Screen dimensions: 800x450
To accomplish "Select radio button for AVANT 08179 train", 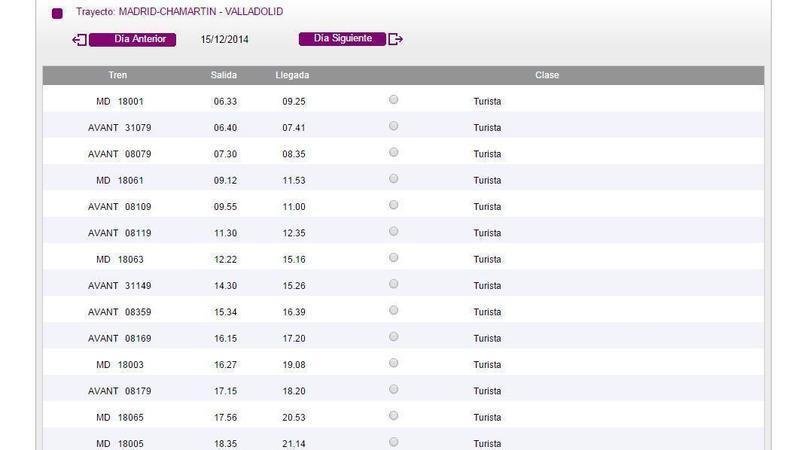I will click(393, 389).
